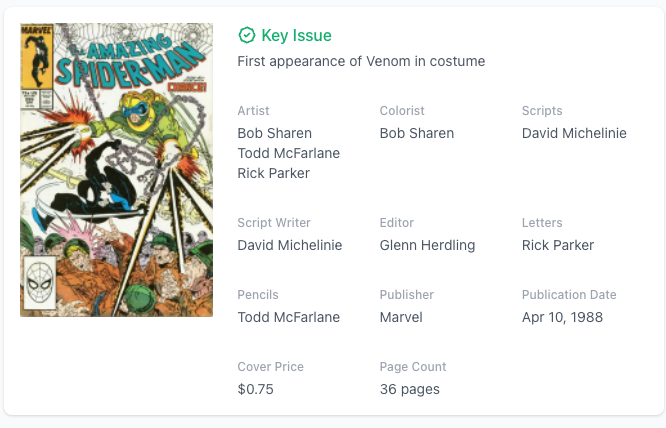Screen dimensions: 666x428
Task: Click the First appearance of Venom description
Action: tap(361, 61)
